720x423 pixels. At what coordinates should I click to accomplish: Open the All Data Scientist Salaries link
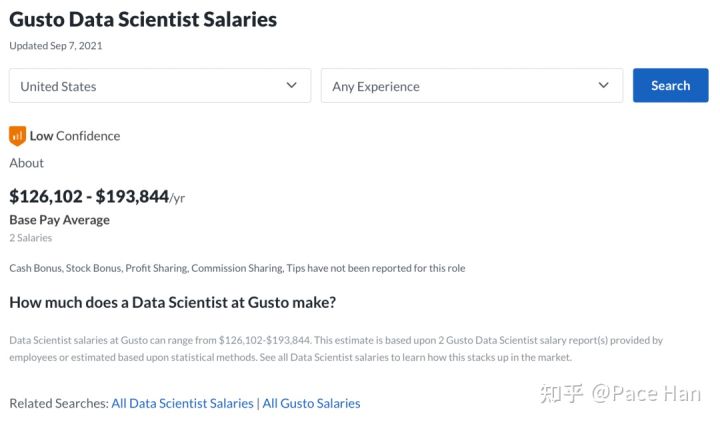point(182,403)
